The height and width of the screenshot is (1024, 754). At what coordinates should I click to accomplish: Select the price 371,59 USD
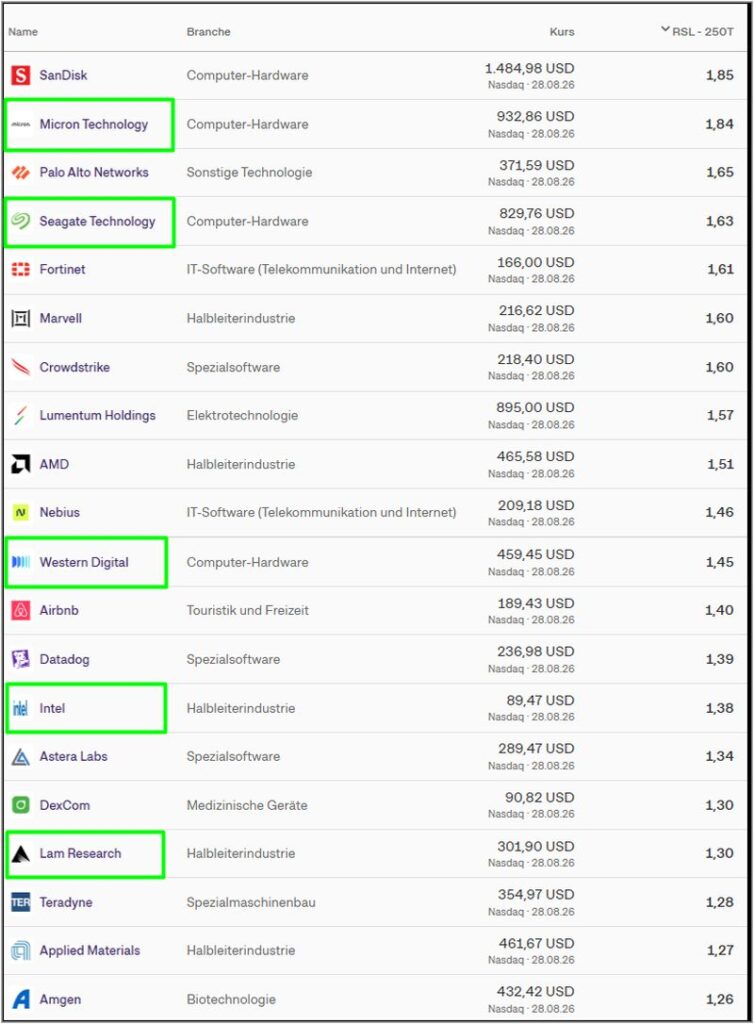pyautogui.click(x=537, y=165)
